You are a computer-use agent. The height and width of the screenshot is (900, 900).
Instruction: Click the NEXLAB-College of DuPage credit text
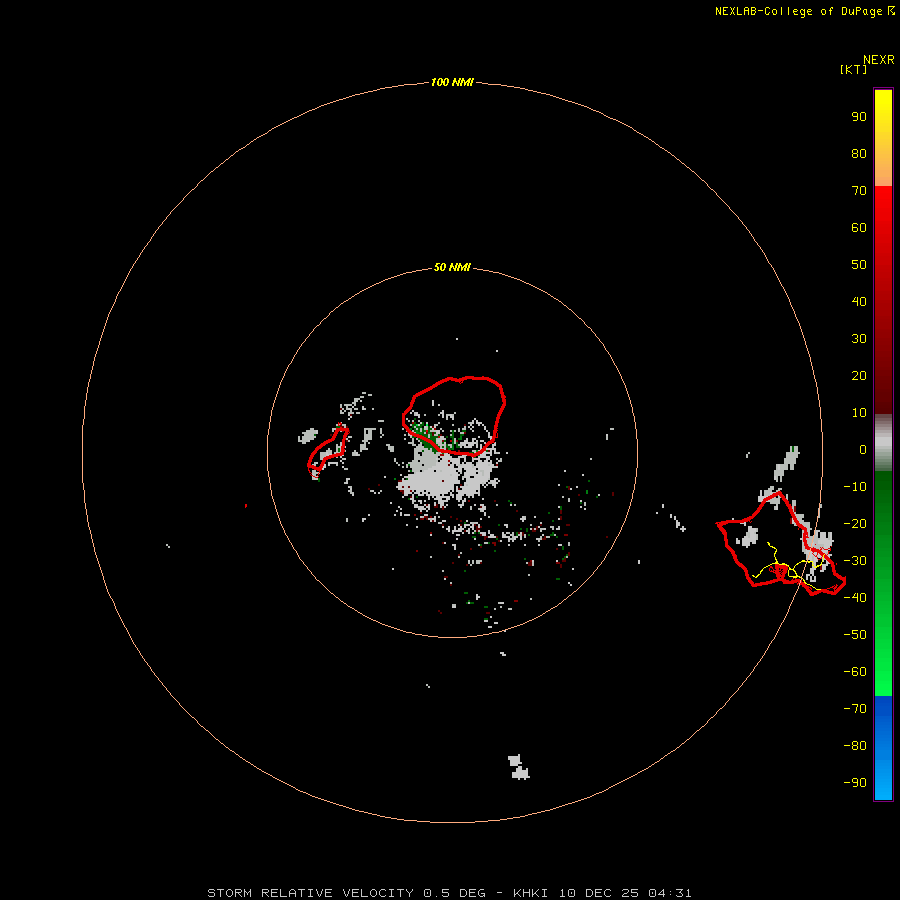coord(798,11)
